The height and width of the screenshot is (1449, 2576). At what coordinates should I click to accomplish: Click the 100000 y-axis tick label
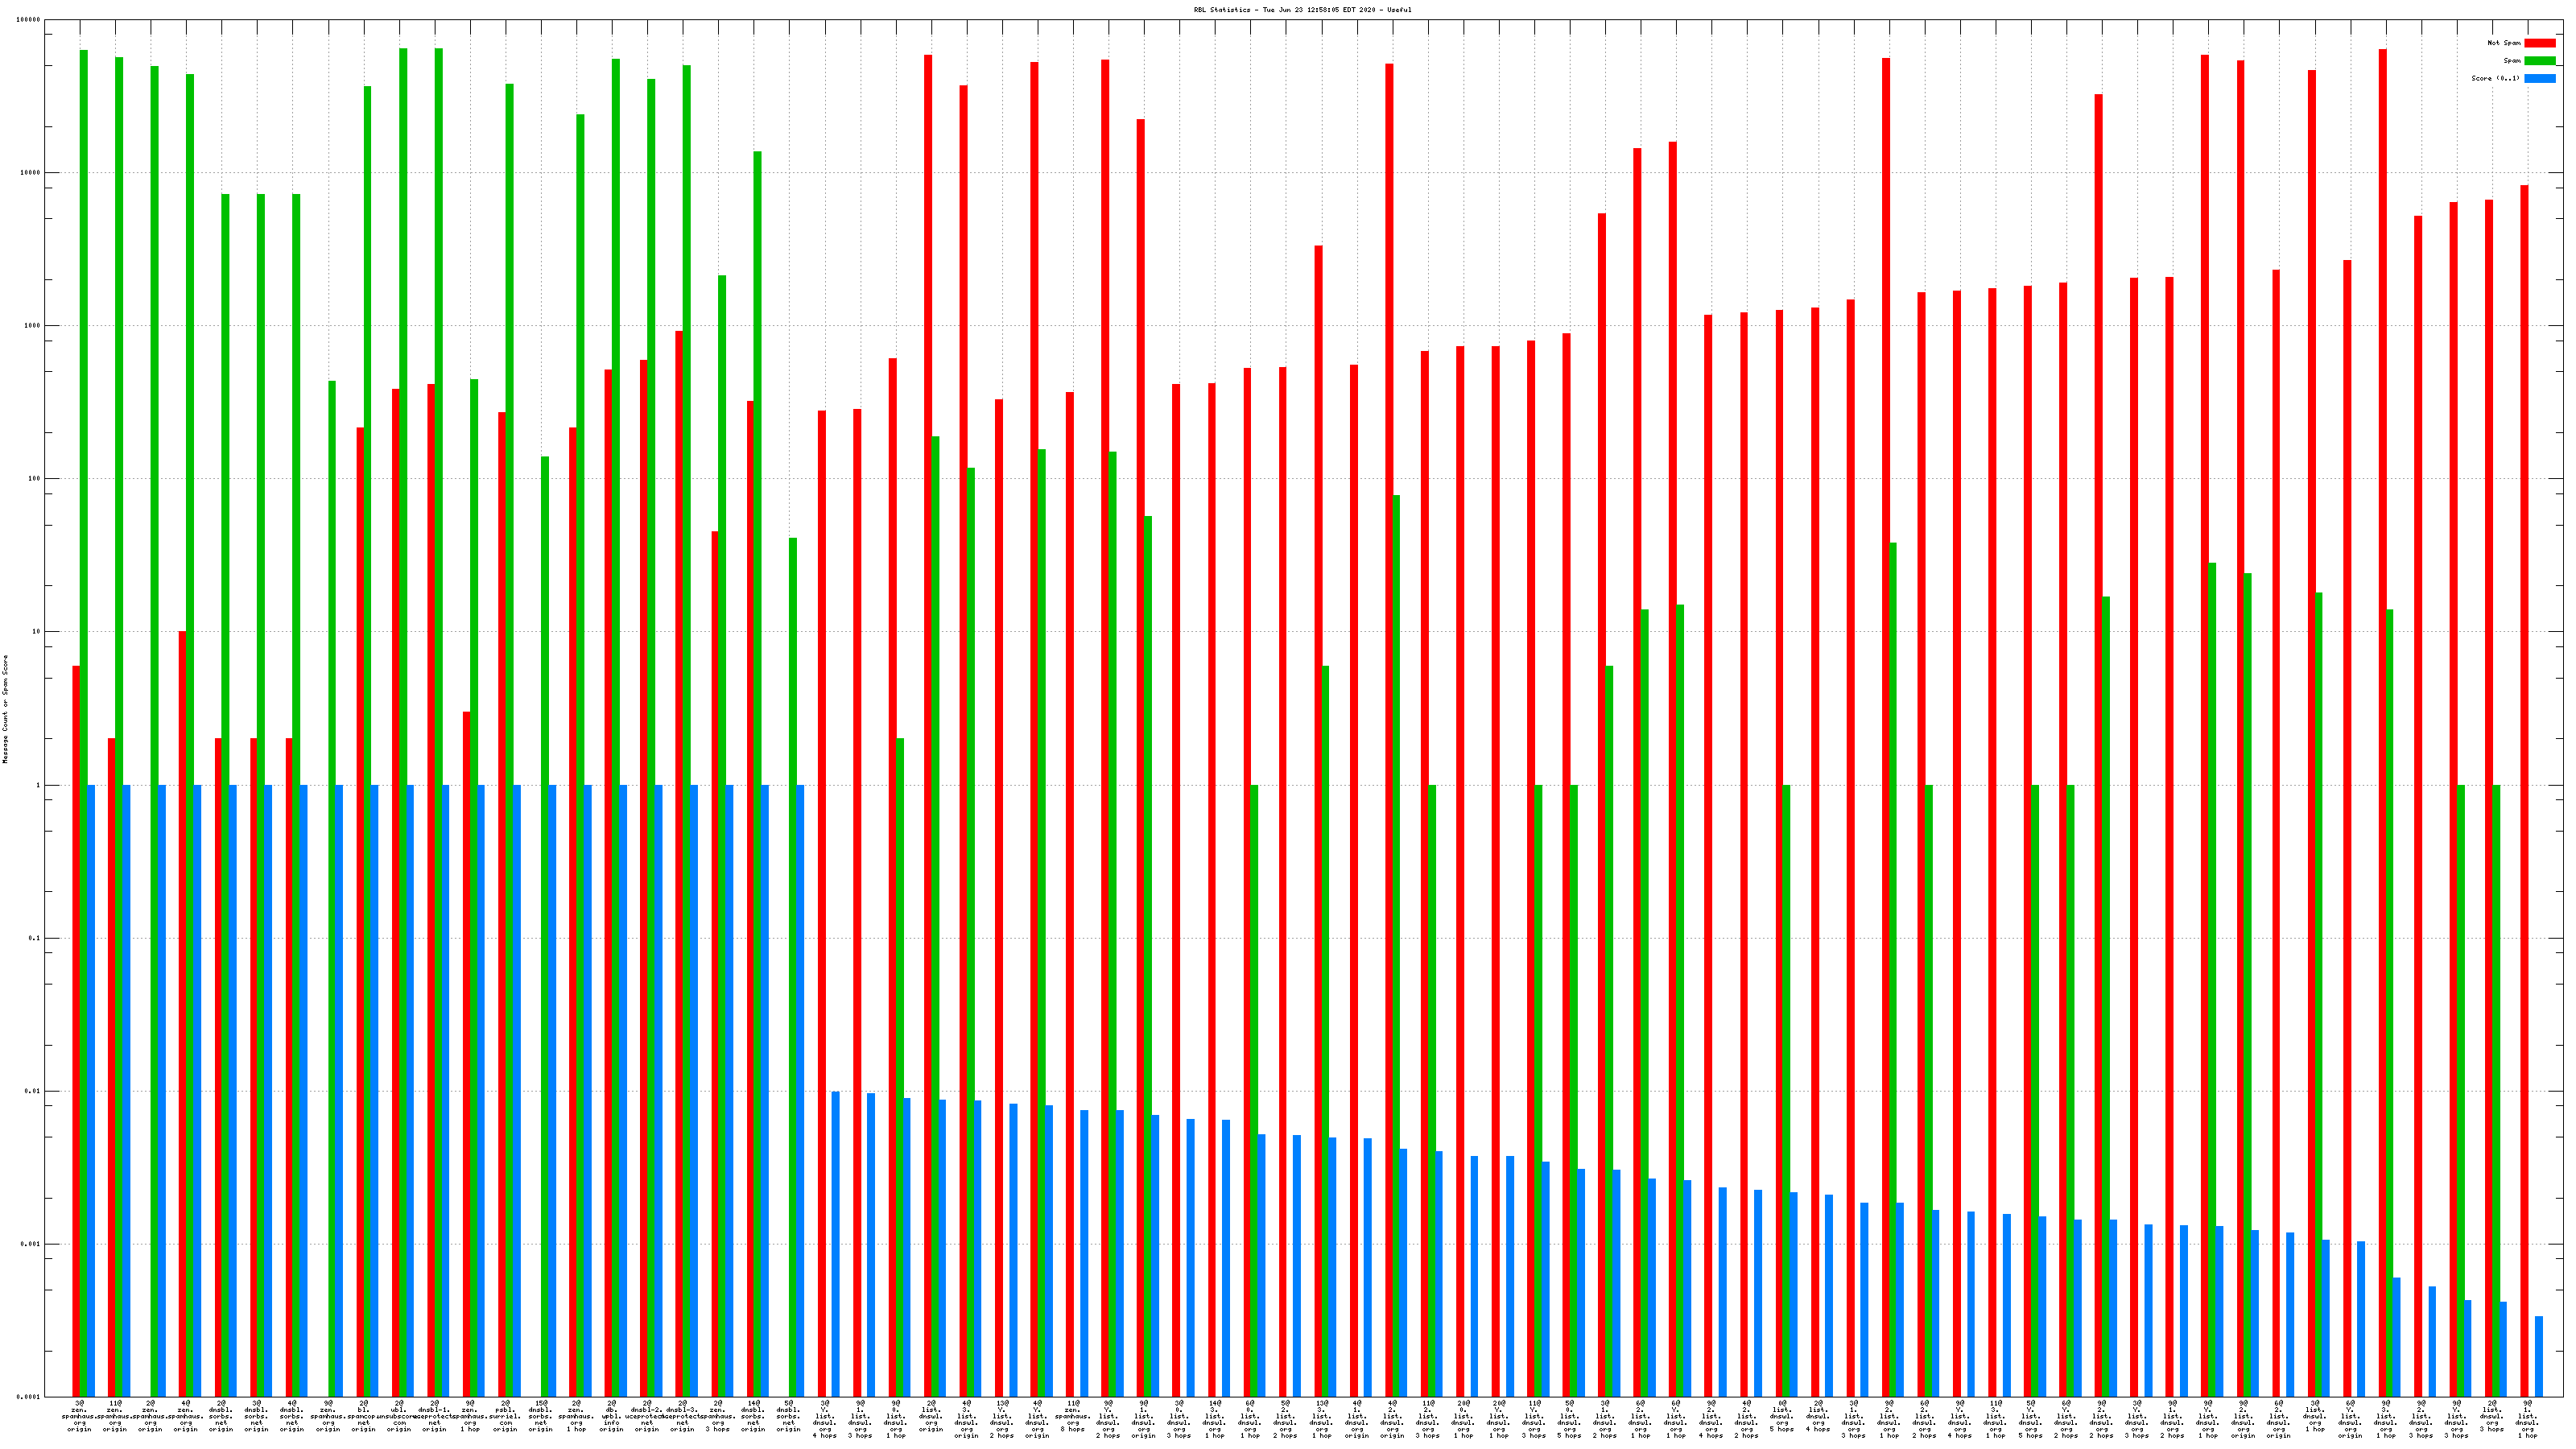pyautogui.click(x=30, y=20)
